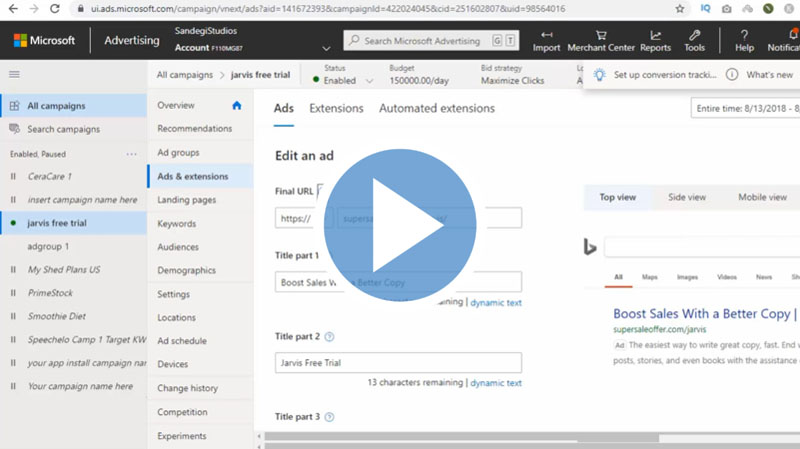Open Help menu
The width and height of the screenshot is (800, 449).
click(x=744, y=41)
